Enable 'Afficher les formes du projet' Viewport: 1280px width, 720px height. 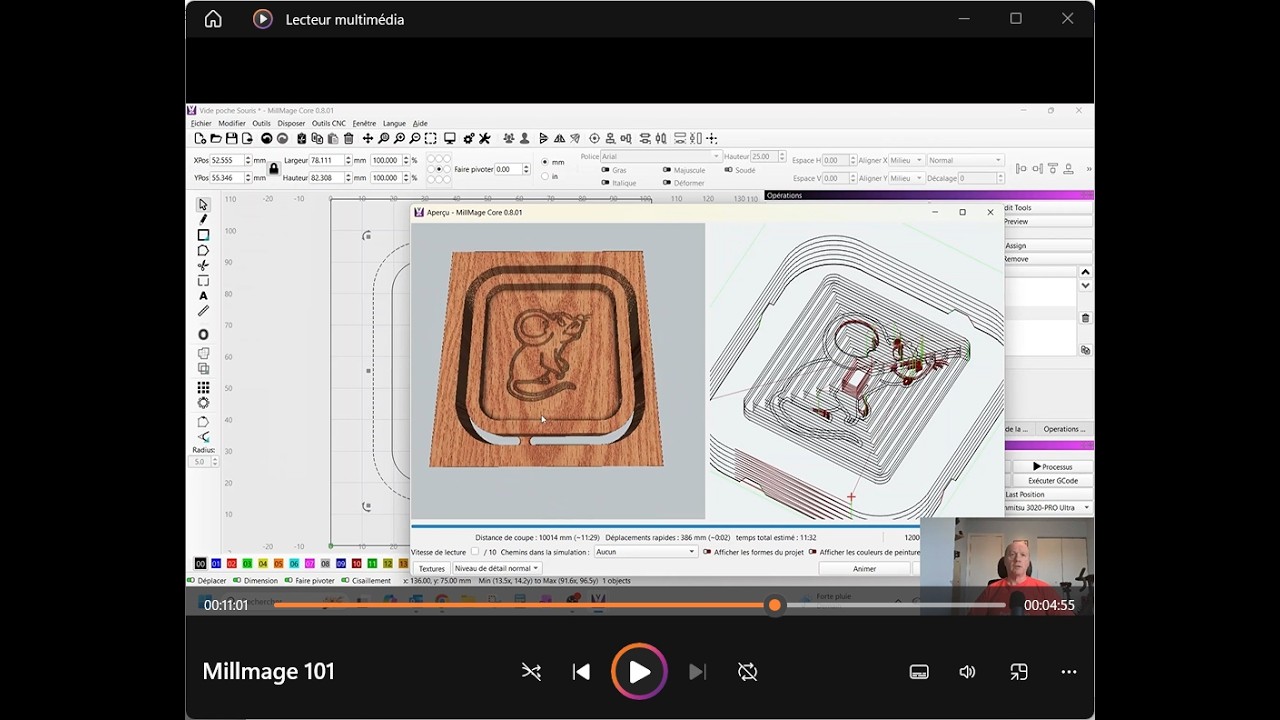coord(707,552)
